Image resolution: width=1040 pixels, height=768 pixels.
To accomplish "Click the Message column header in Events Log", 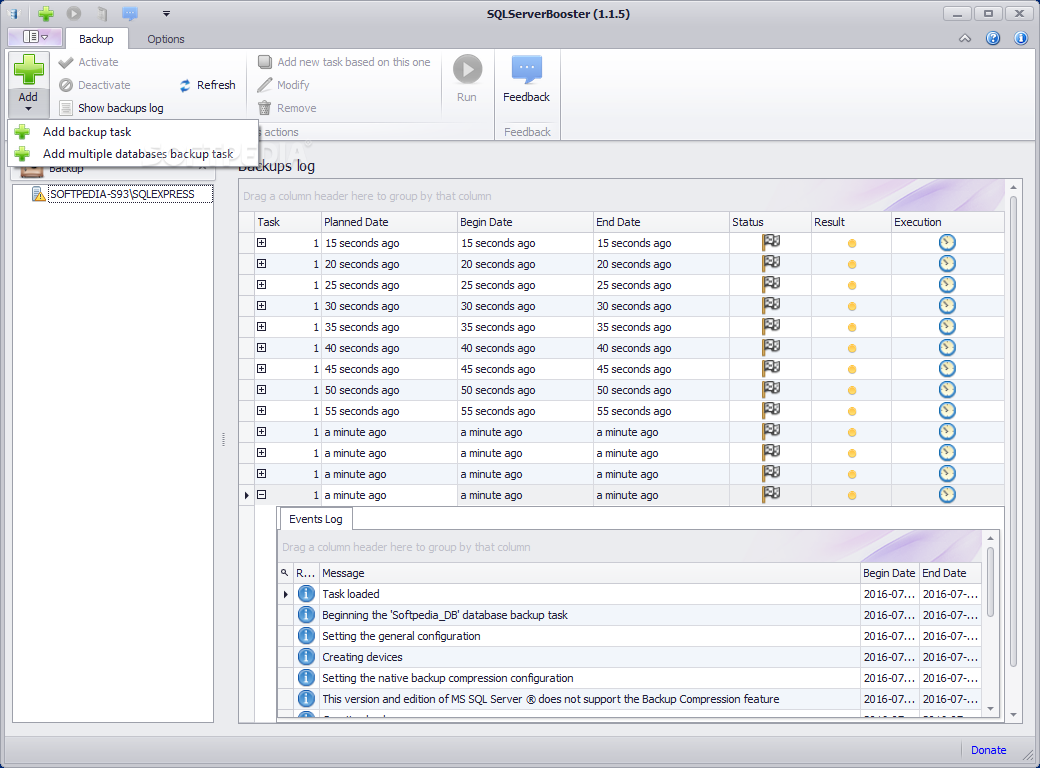I will point(589,573).
